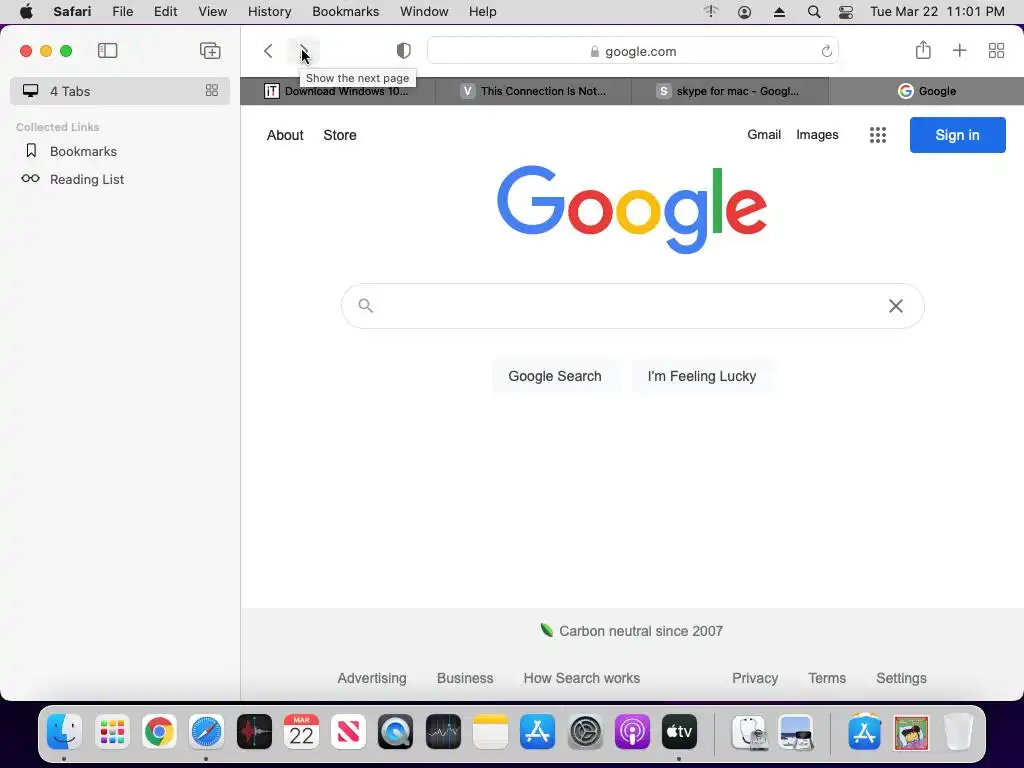Open the History menu

tap(270, 12)
